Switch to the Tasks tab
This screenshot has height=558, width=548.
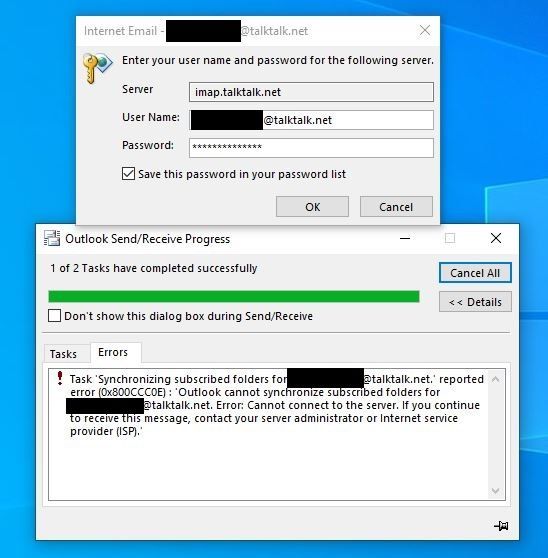tap(63, 354)
